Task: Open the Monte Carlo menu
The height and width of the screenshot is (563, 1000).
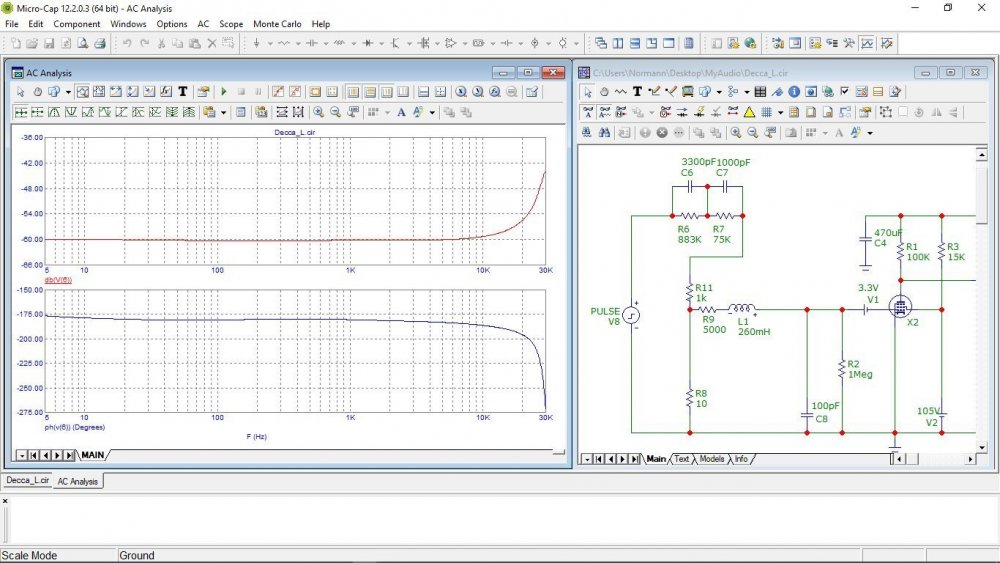Action: pyautogui.click(x=277, y=23)
